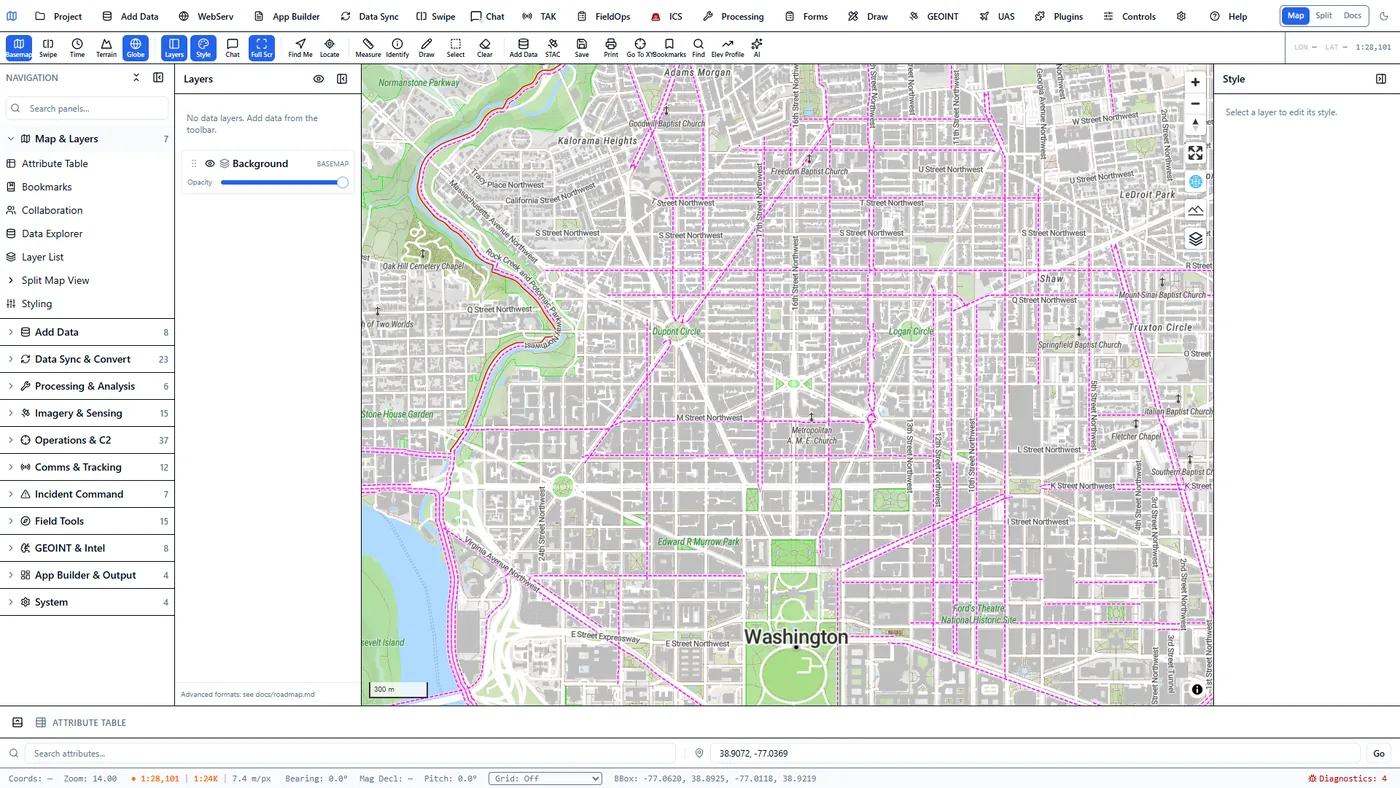
Task: Print the current map
Action: (x=610, y=48)
